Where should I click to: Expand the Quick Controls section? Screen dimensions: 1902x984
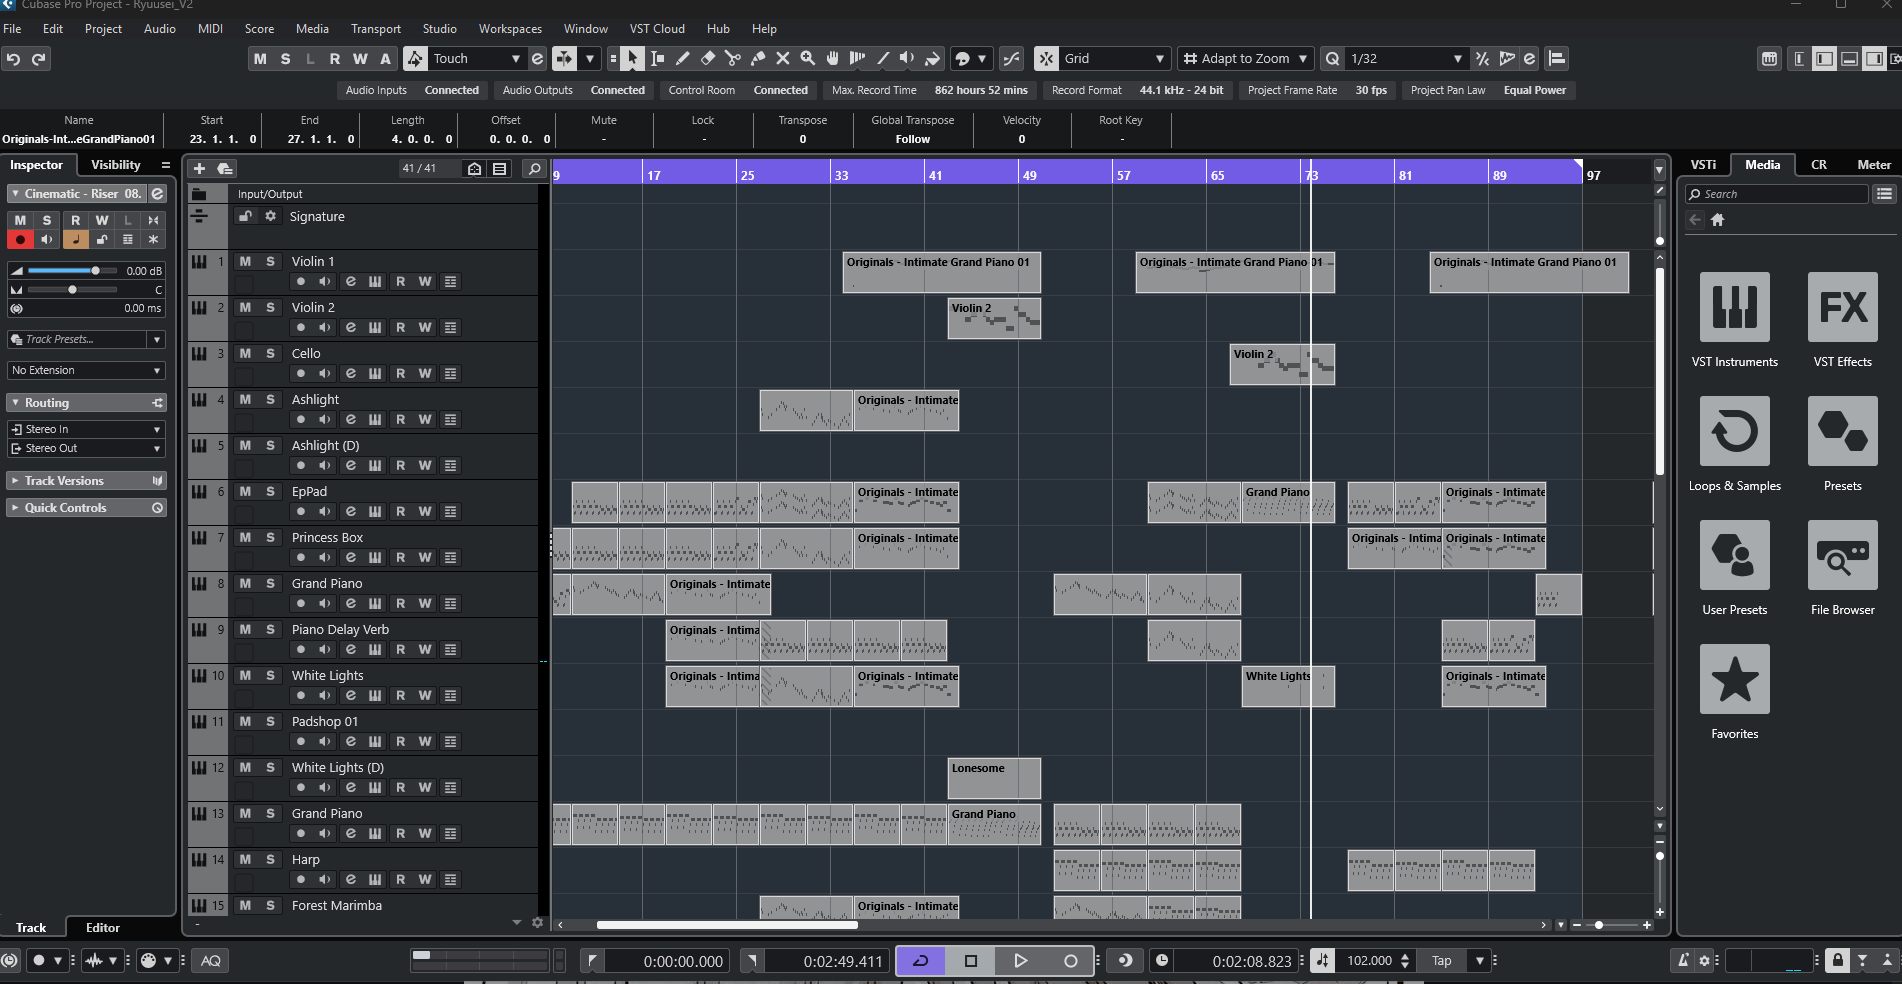86,508
